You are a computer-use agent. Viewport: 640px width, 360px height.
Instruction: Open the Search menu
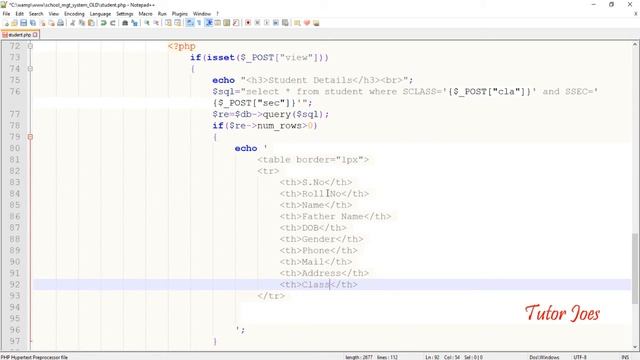(36, 13)
